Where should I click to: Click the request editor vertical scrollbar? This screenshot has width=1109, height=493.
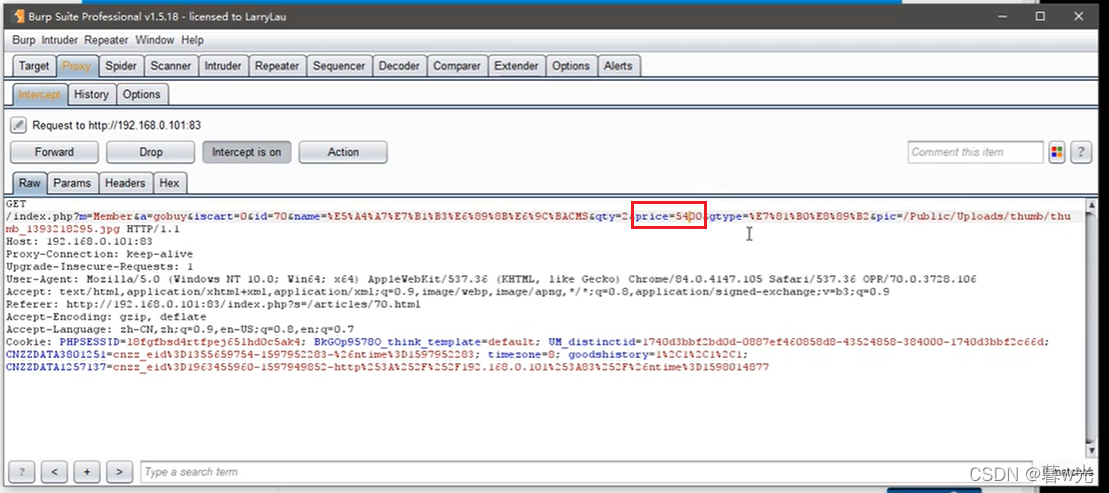pos(1091,325)
